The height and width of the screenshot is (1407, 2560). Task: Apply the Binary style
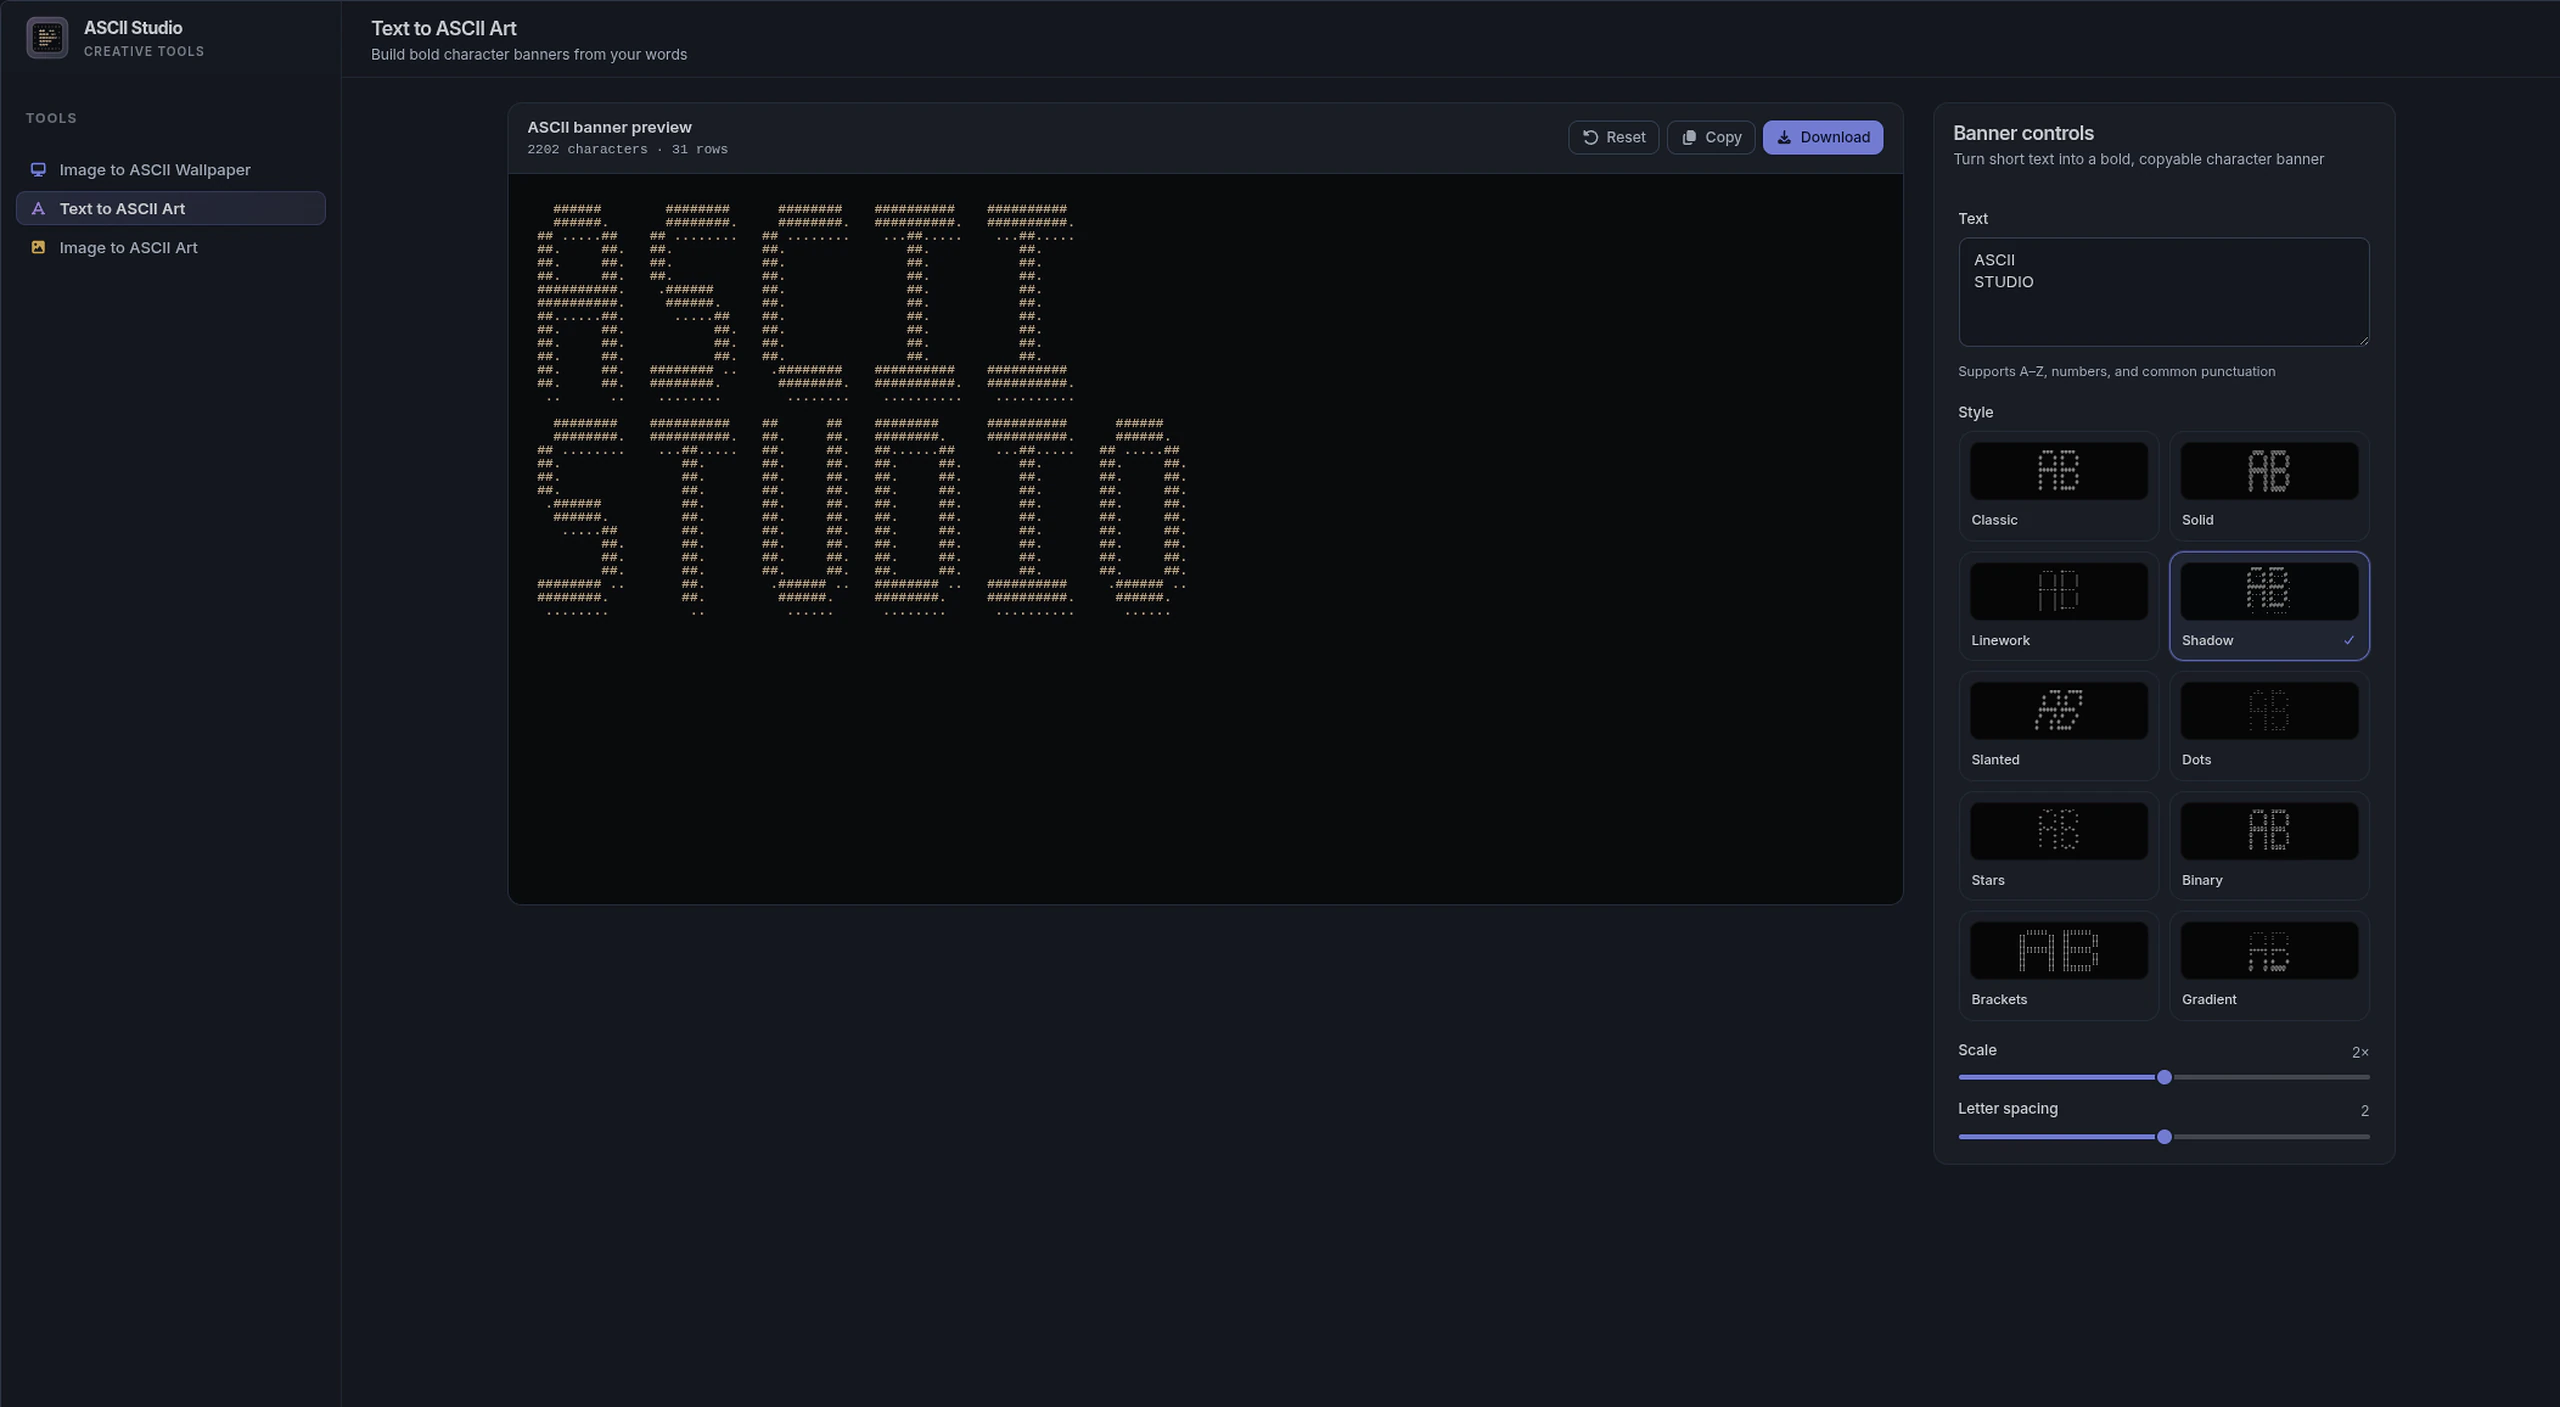pyautogui.click(x=2269, y=846)
